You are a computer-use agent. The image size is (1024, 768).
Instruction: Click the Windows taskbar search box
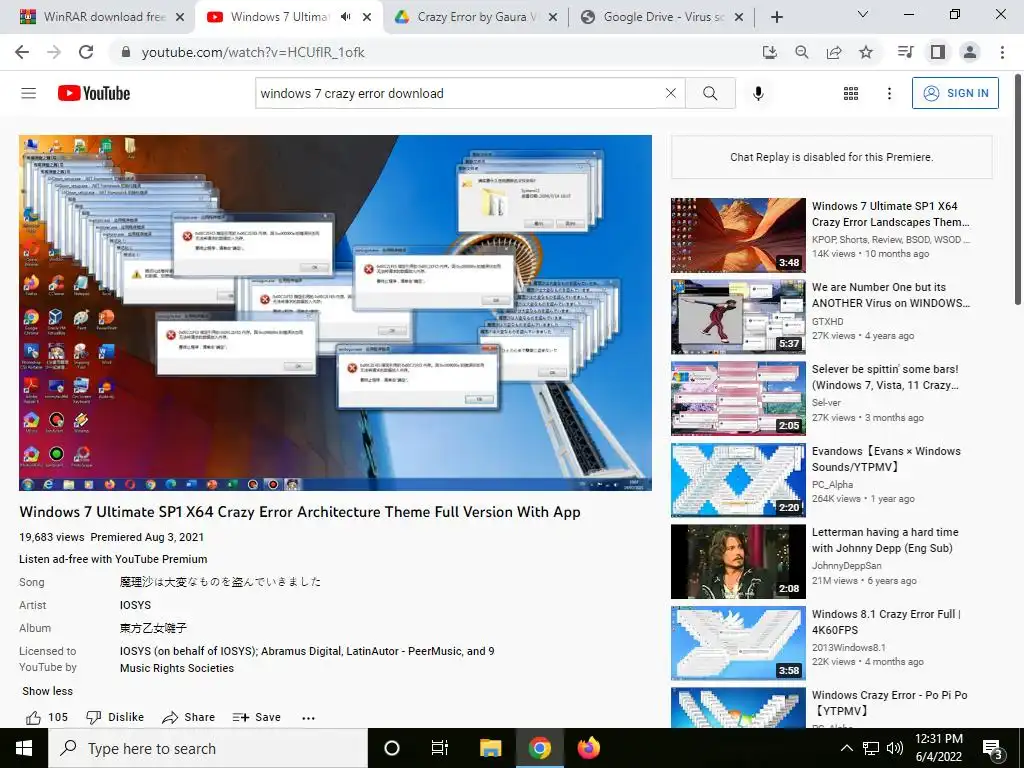[208, 748]
